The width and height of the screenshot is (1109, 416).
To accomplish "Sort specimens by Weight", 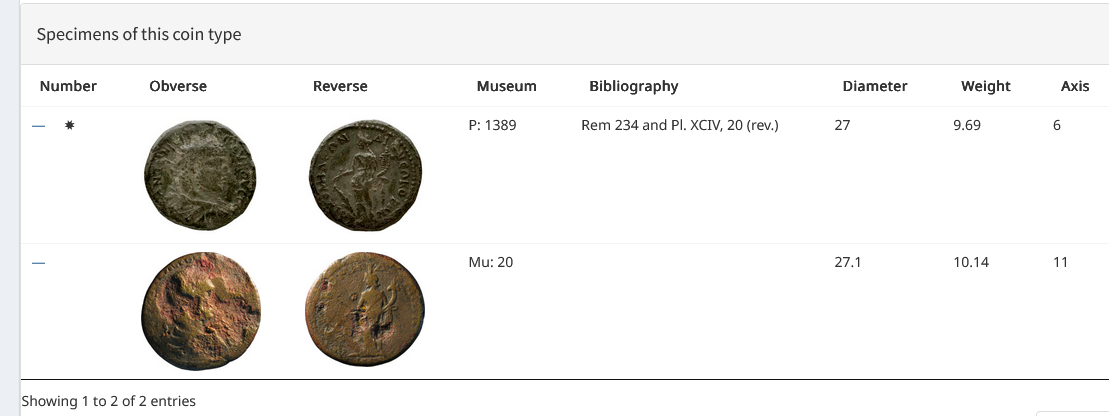I will pos(985,86).
